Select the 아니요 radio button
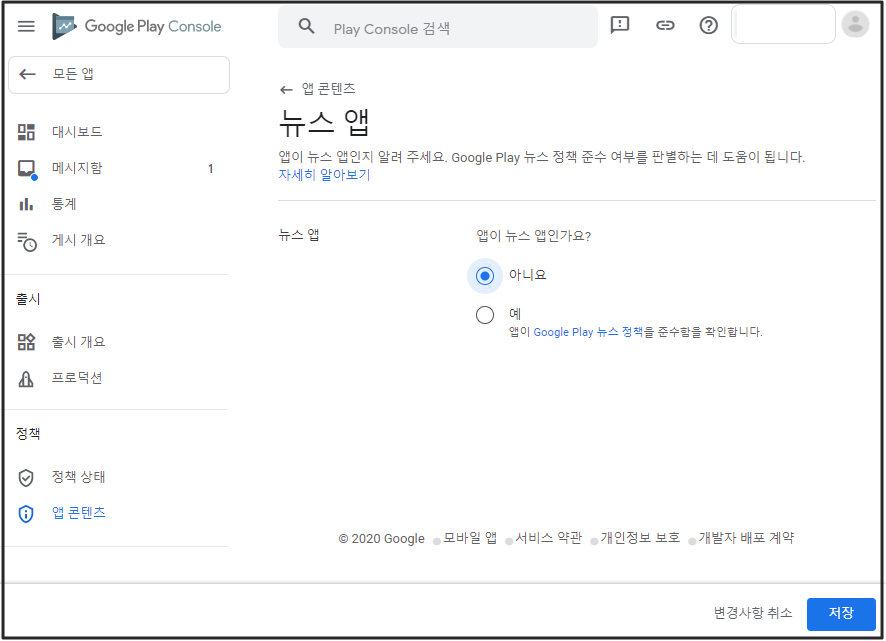886x641 pixels. [485, 276]
